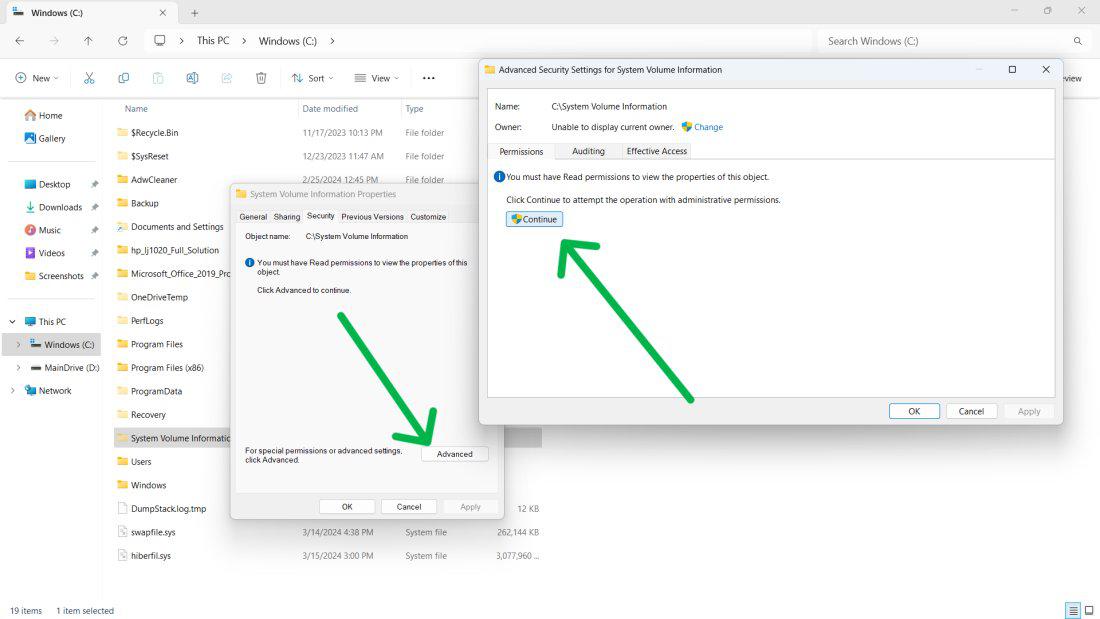Open pinned Videos folder in sidebar

(x=45, y=253)
